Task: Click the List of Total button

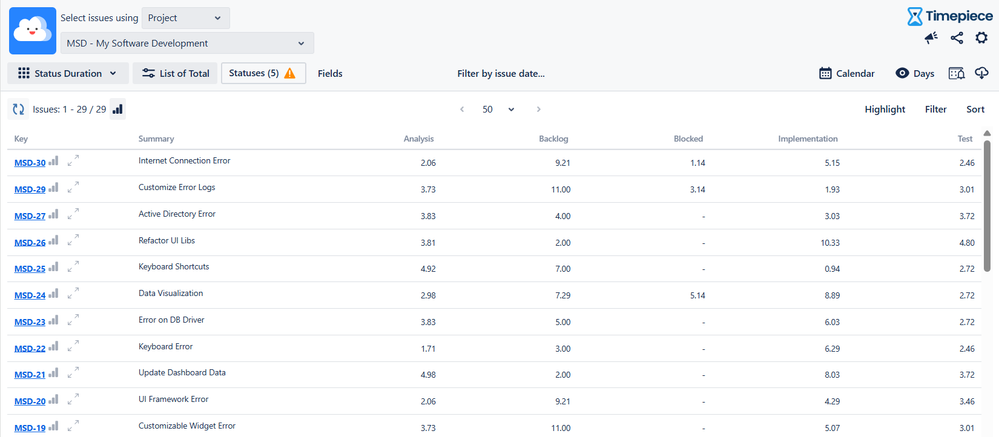Action: (x=175, y=73)
